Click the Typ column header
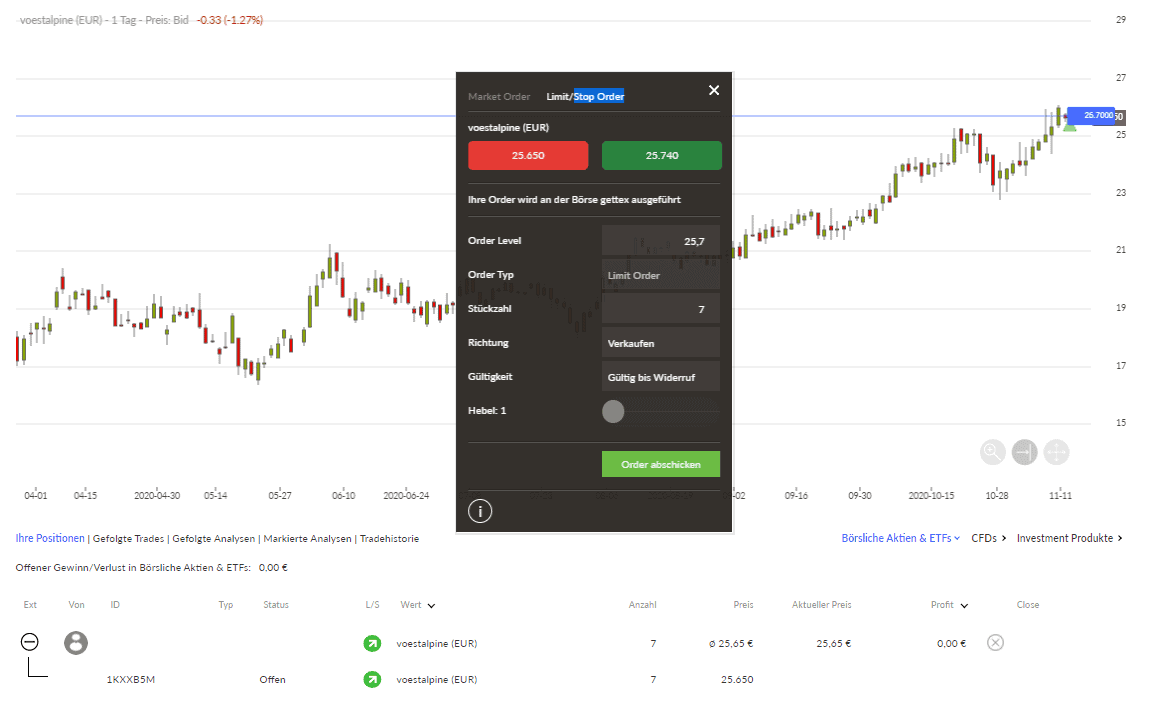 click(x=226, y=605)
